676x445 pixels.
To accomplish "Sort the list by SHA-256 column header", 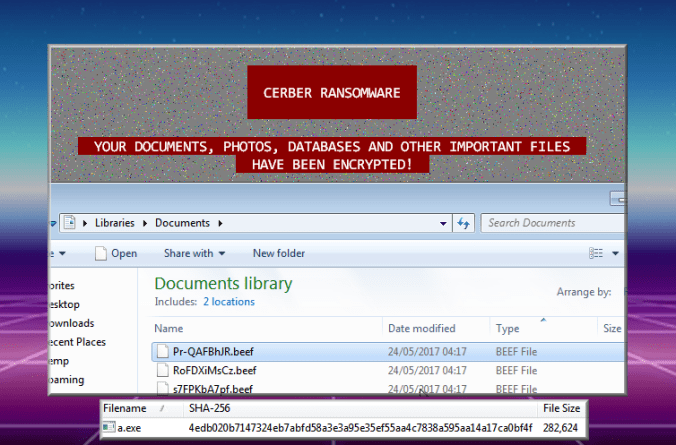I will tap(208, 408).
